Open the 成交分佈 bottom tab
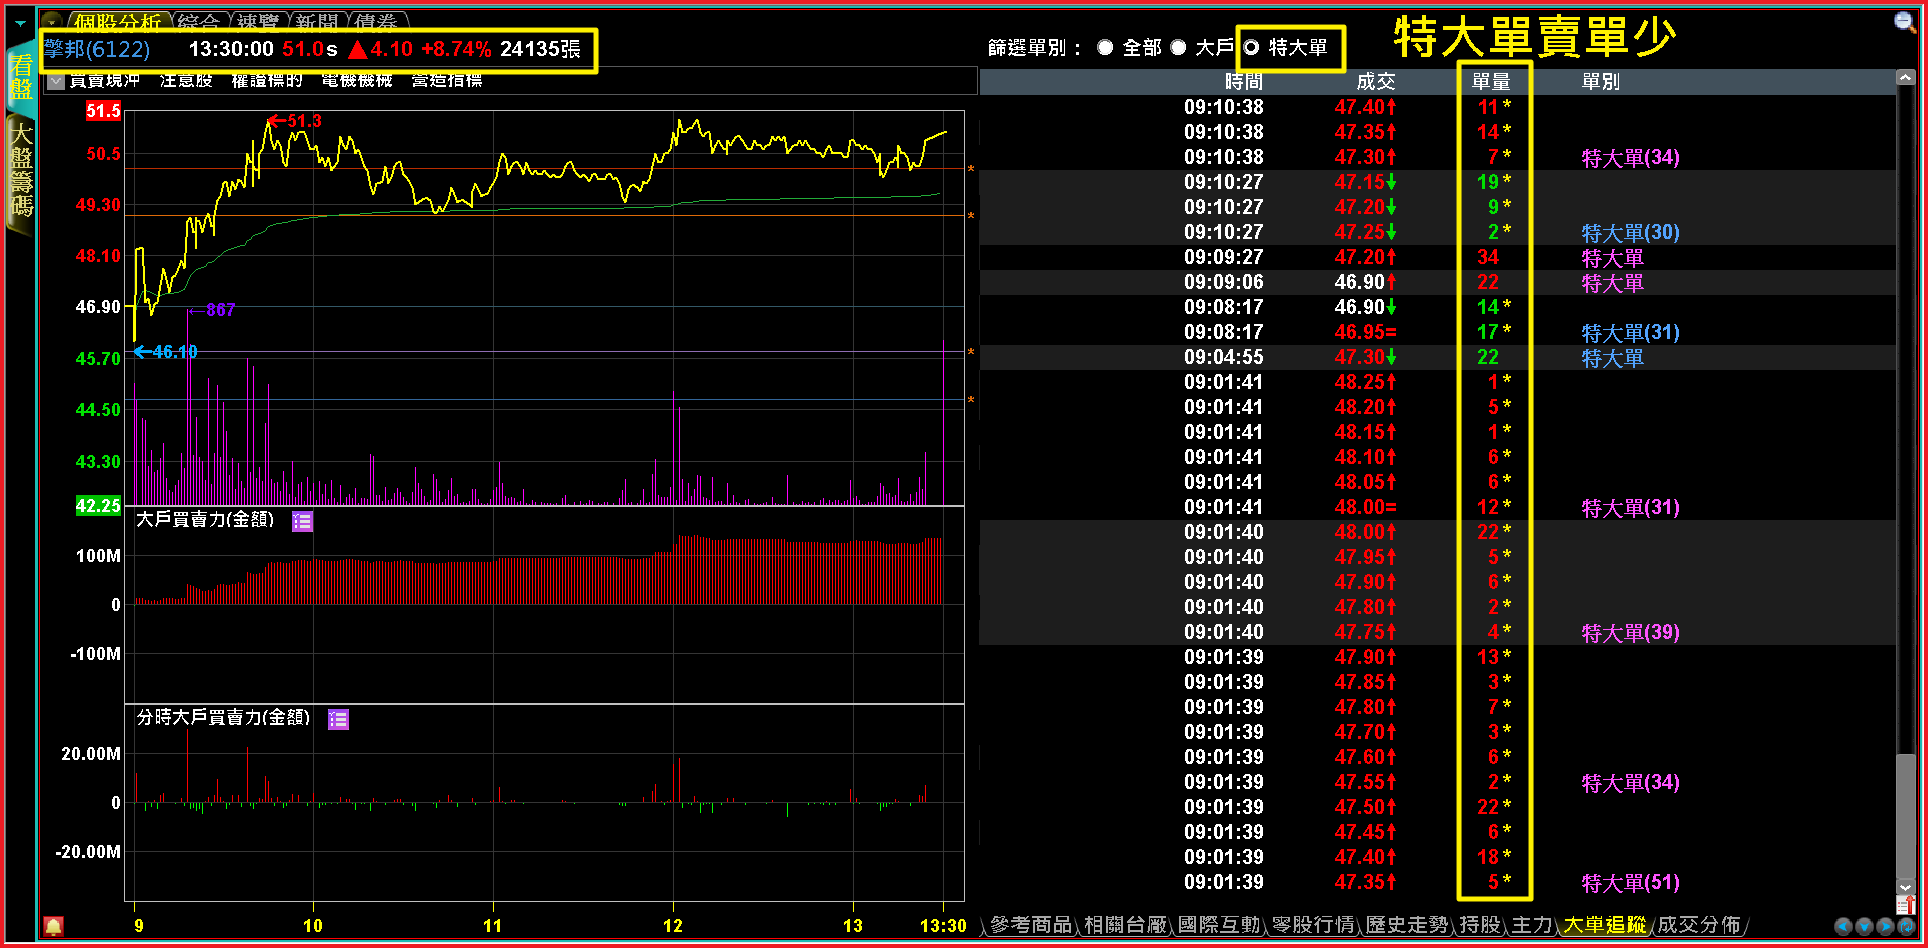This screenshot has height=948, width=1928. point(1698,925)
